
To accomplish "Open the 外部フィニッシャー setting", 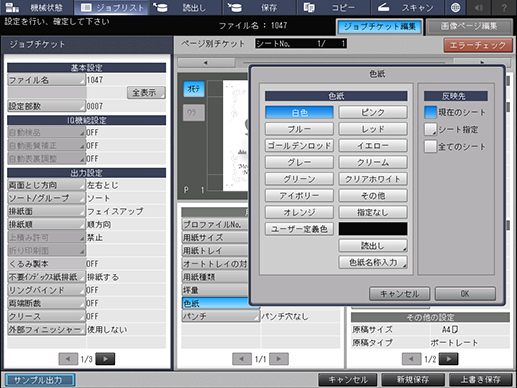I will click(x=46, y=330).
